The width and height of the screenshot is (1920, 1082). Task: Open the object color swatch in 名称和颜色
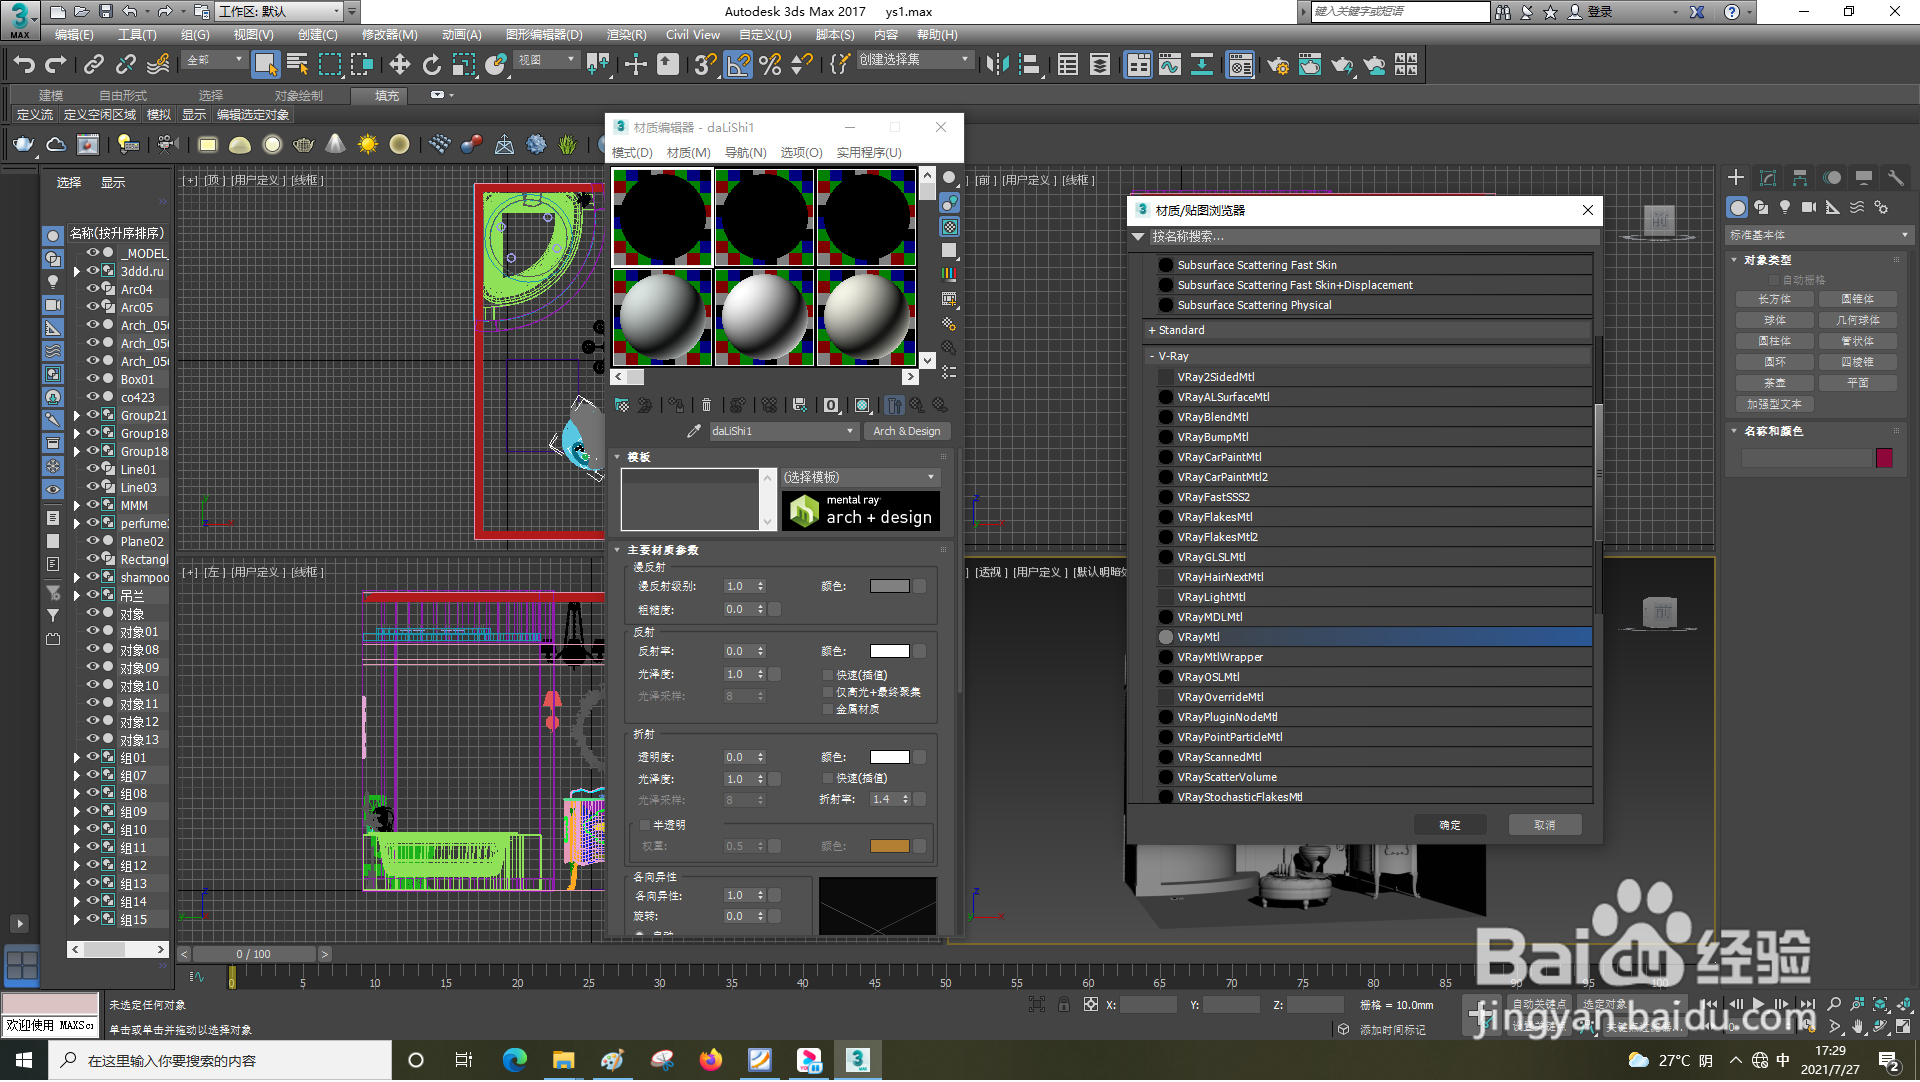[1884, 458]
